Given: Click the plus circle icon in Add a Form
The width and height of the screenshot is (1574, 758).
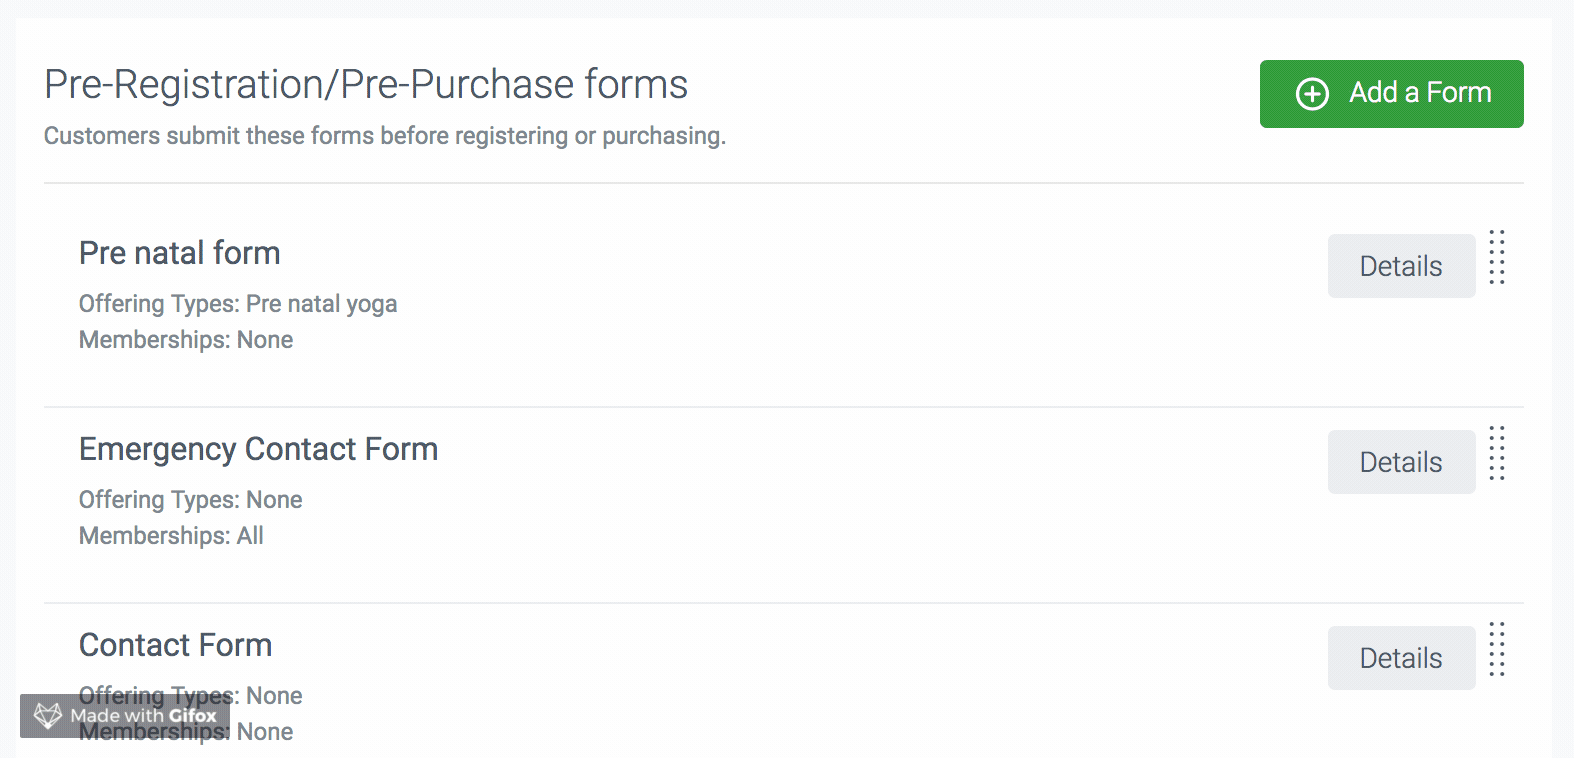Looking at the screenshot, I should point(1312,94).
